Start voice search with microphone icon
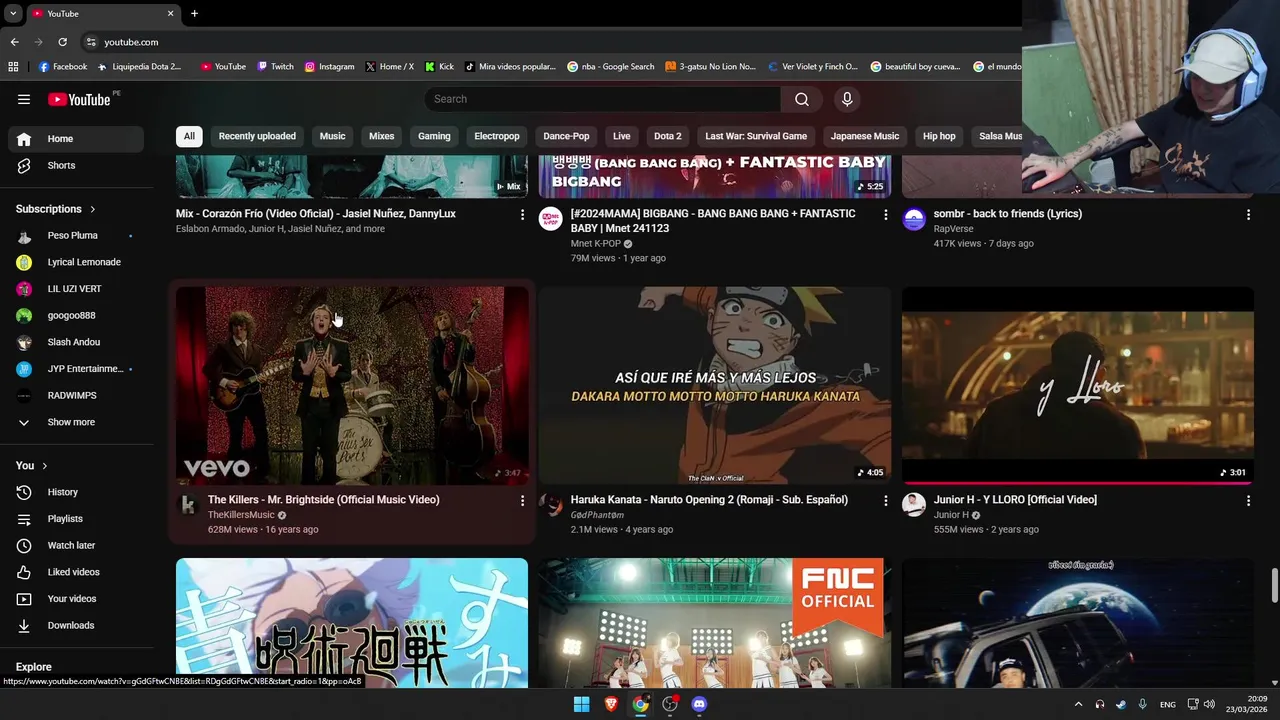The image size is (1280, 720). coord(847,99)
